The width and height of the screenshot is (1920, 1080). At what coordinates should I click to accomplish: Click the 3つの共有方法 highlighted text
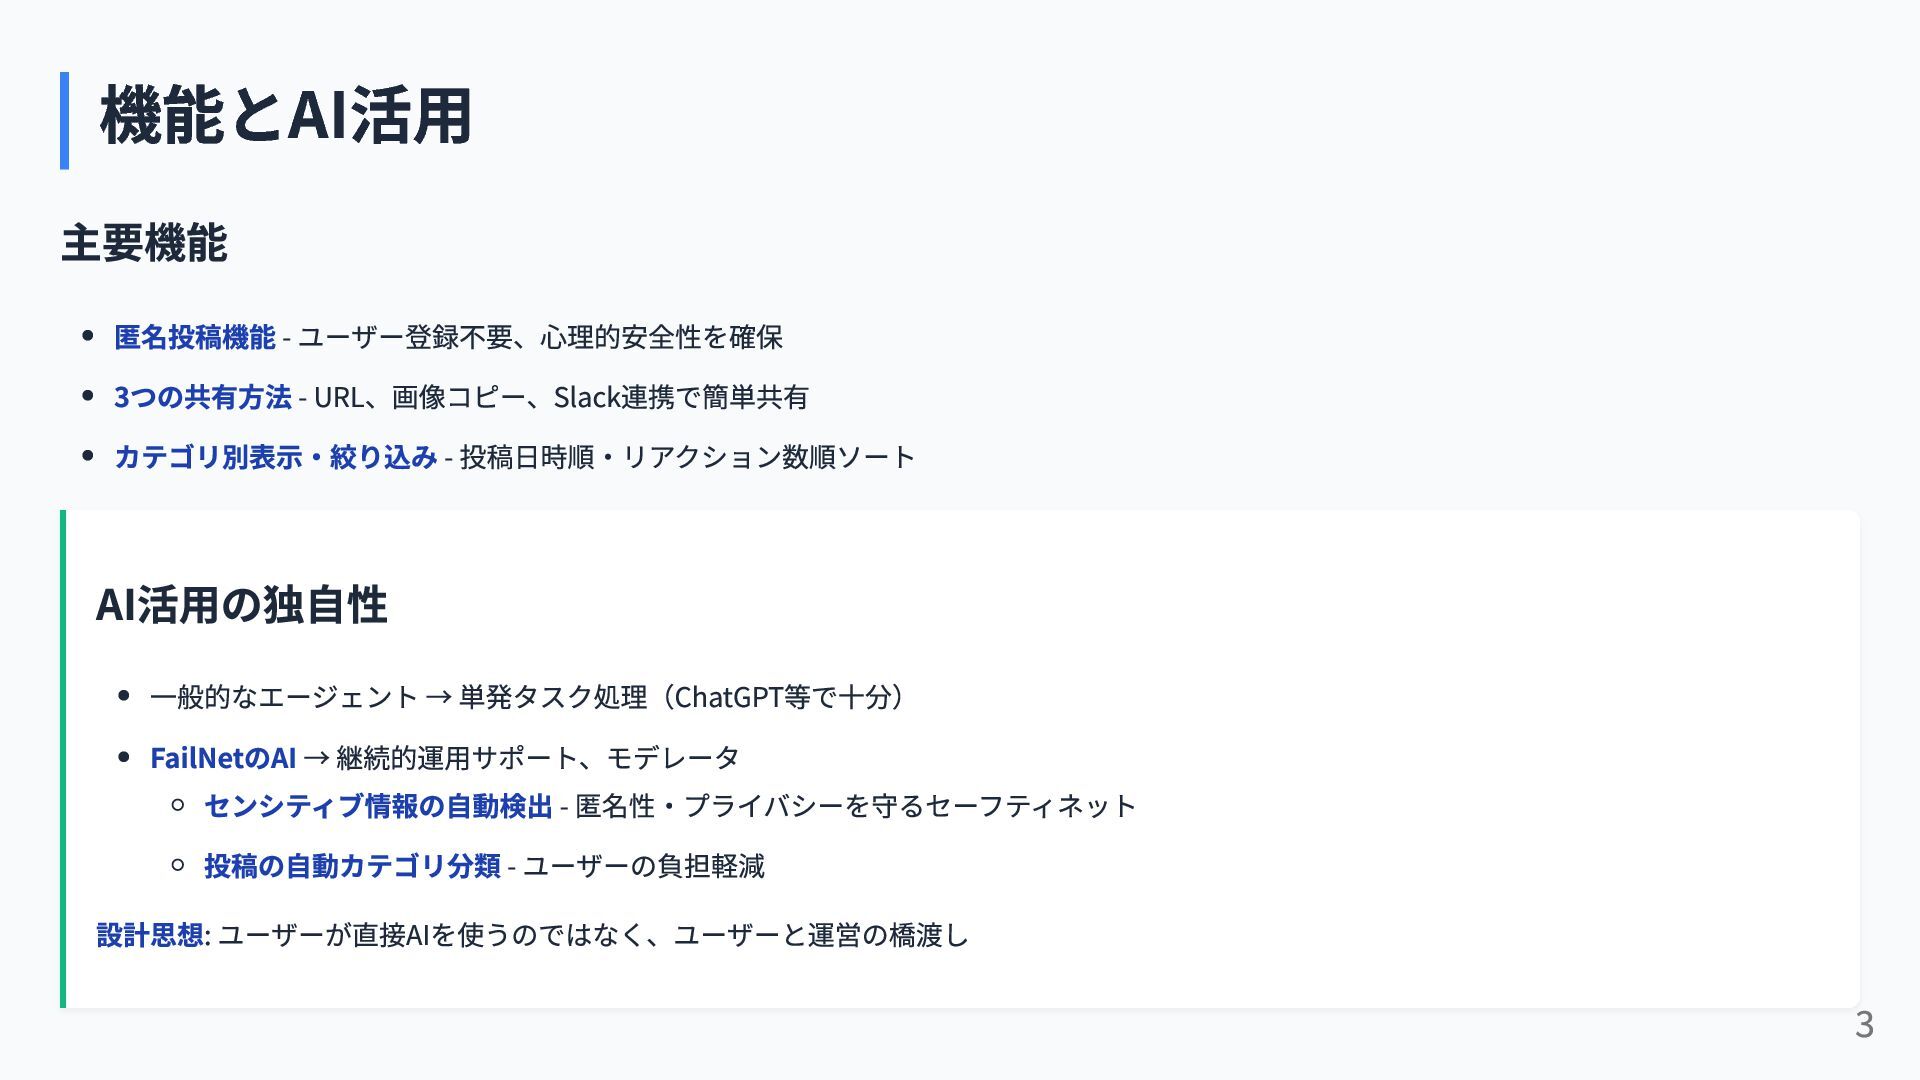pyautogui.click(x=203, y=397)
